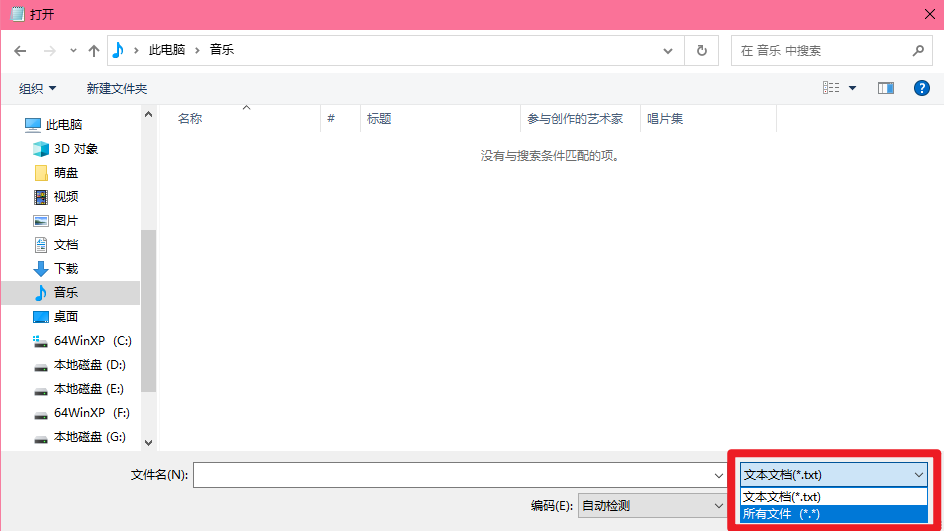Sort by 标题 column header

[440, 119]
